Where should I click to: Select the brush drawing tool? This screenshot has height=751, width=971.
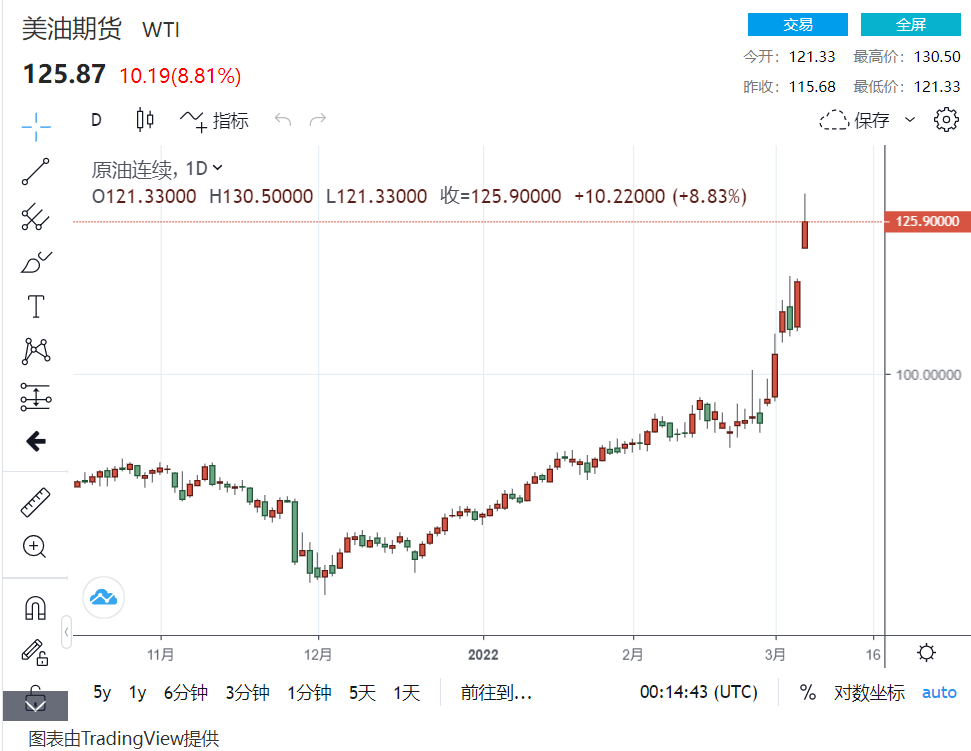pyautogui.click(x=36, y=263)
